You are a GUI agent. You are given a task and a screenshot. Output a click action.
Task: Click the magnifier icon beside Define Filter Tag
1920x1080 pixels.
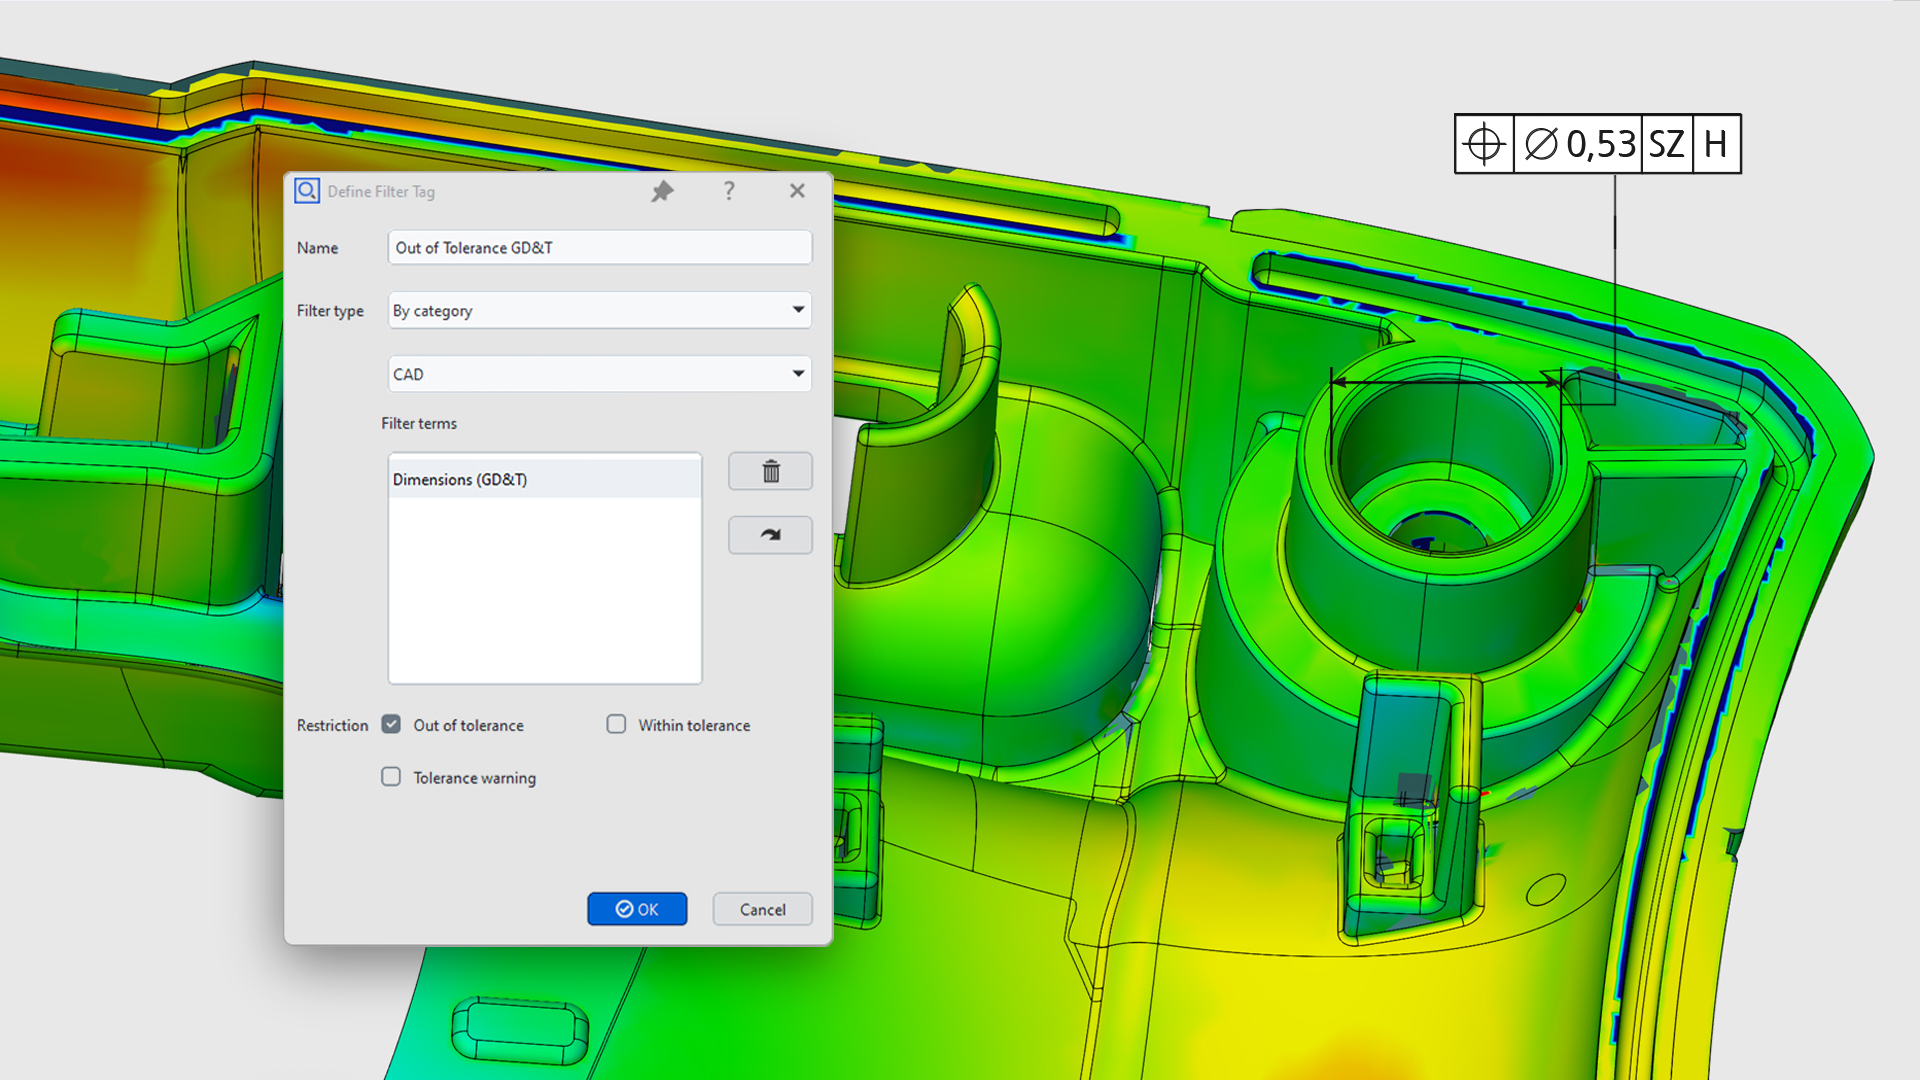coord(307,190)
